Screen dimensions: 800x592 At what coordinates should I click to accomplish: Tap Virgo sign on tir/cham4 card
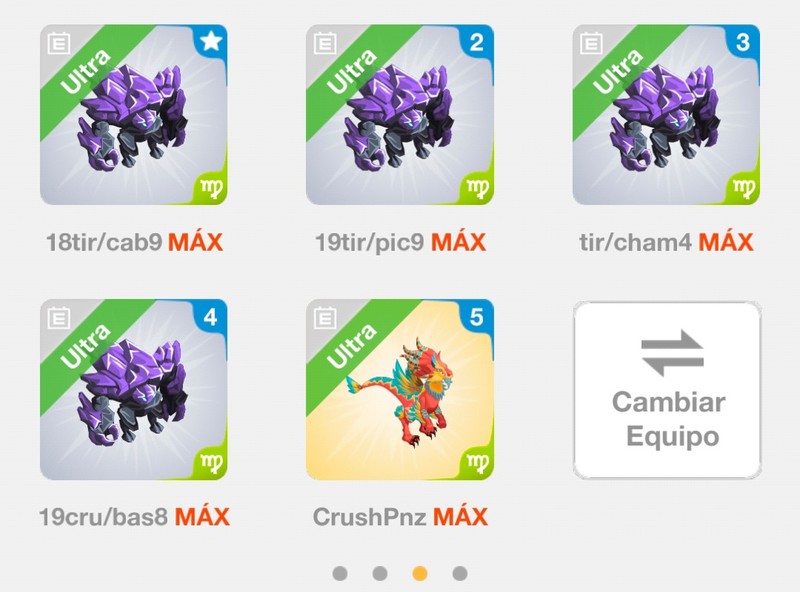coord(744,188)
